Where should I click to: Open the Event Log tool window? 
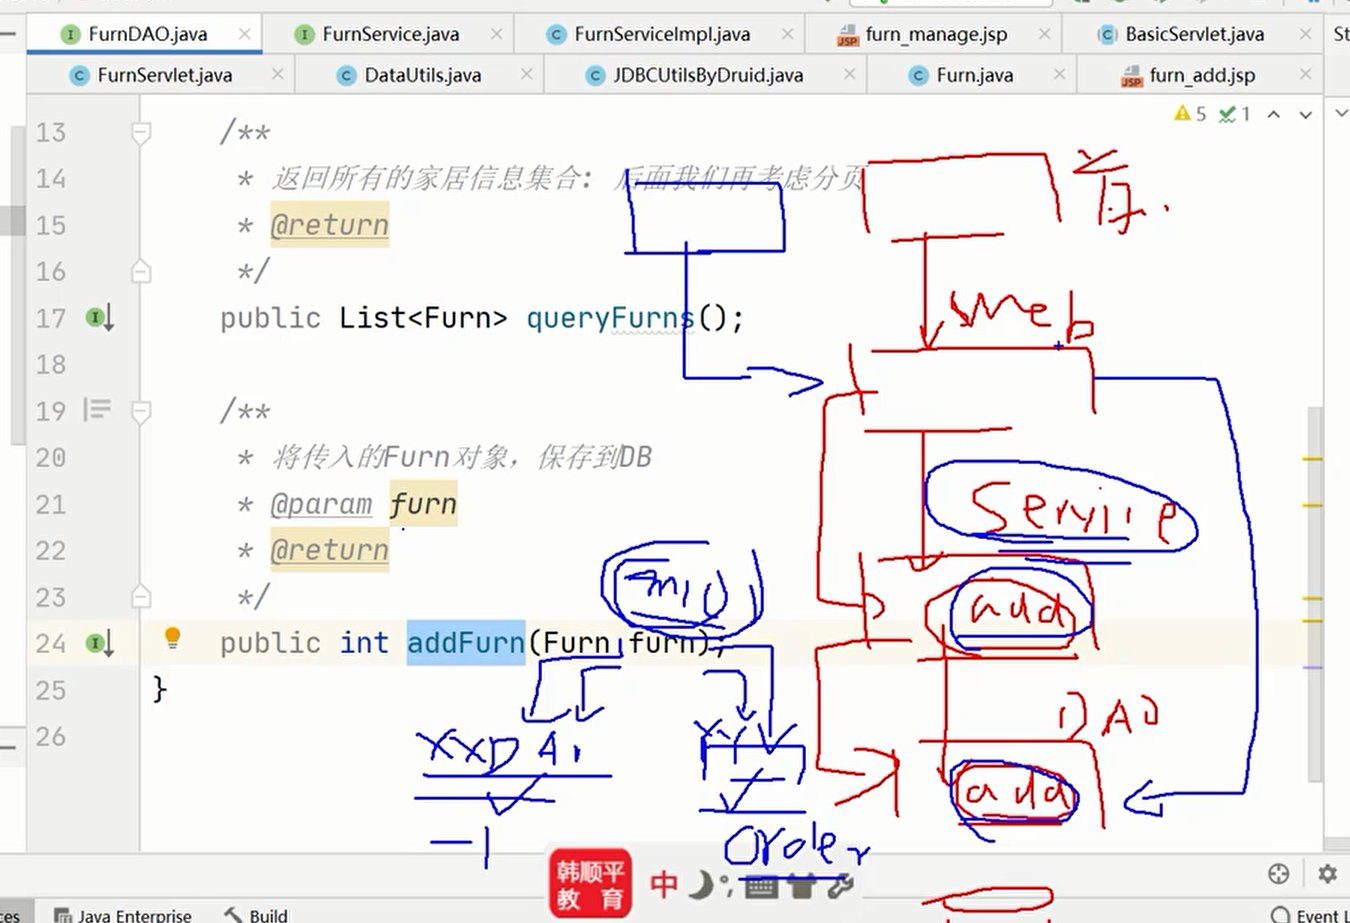pos(1310,914)
